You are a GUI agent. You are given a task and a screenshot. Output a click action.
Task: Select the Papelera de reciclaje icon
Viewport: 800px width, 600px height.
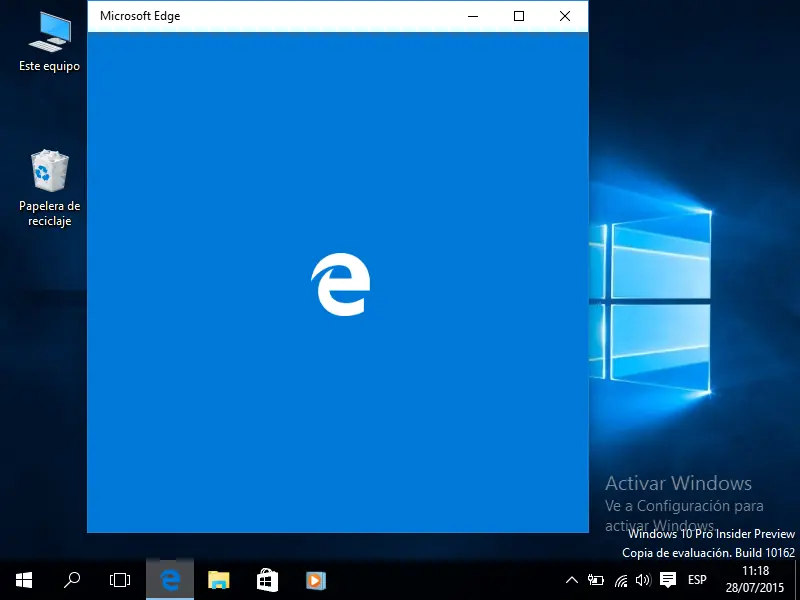49,188
